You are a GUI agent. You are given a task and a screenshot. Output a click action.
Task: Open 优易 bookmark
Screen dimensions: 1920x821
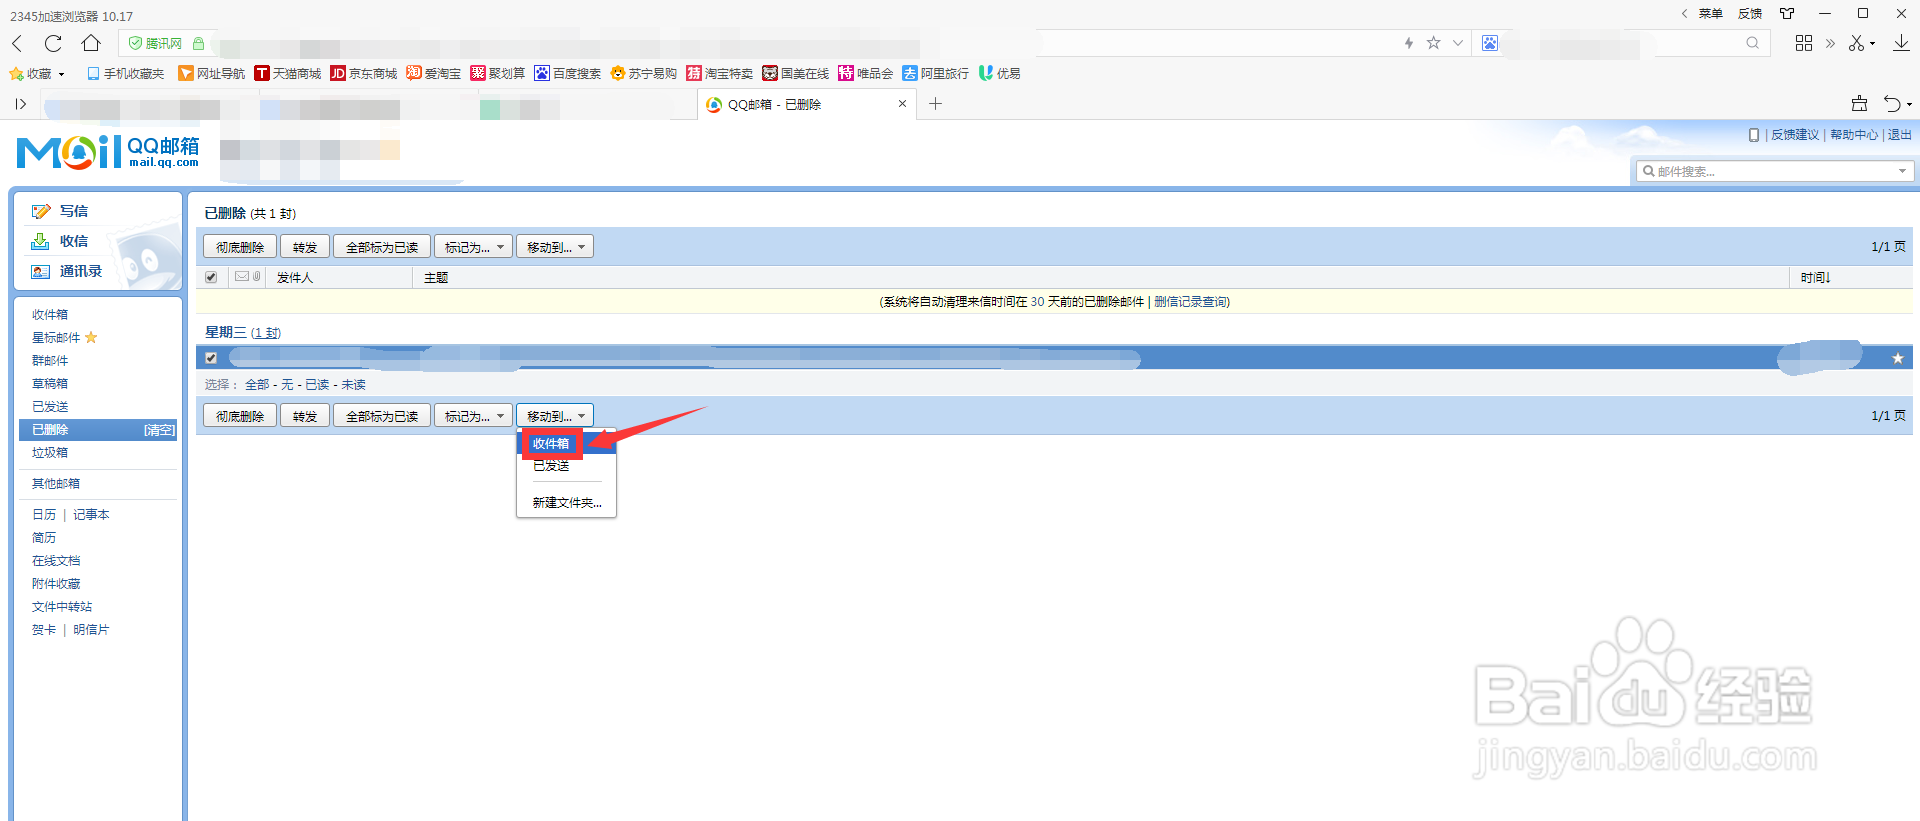click(x=1000, y=73)
